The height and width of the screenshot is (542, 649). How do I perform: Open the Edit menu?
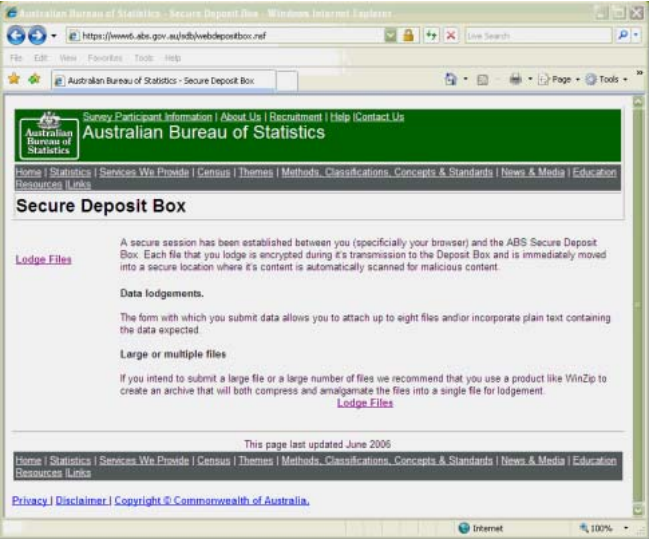pyautogui.click(x=41, y=58)
